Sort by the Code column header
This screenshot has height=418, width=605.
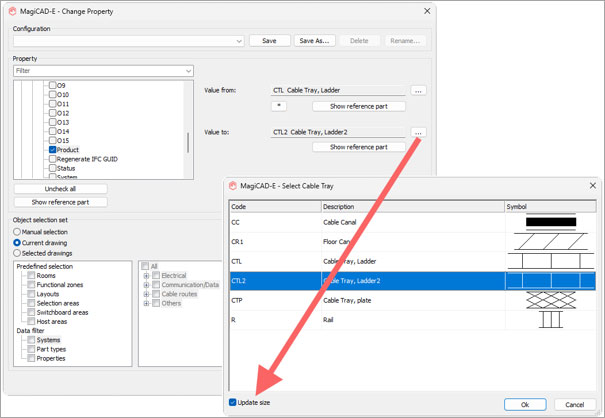click(275, 206)
